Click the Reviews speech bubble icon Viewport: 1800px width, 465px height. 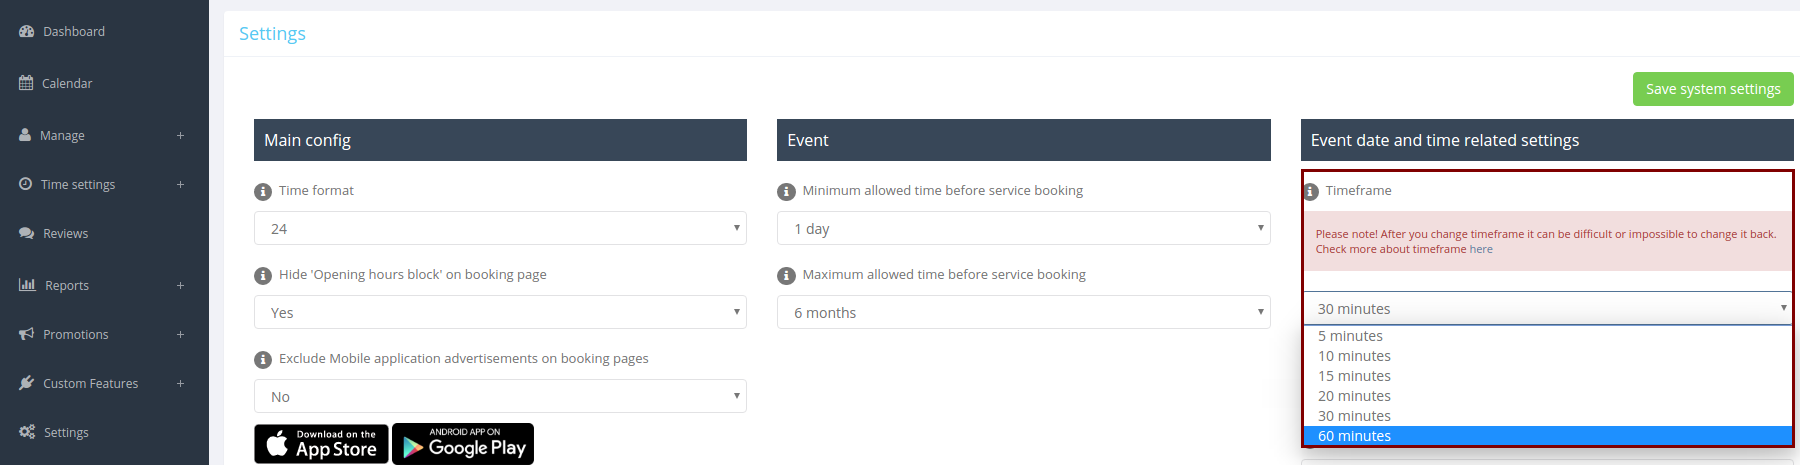coord(27,234)
